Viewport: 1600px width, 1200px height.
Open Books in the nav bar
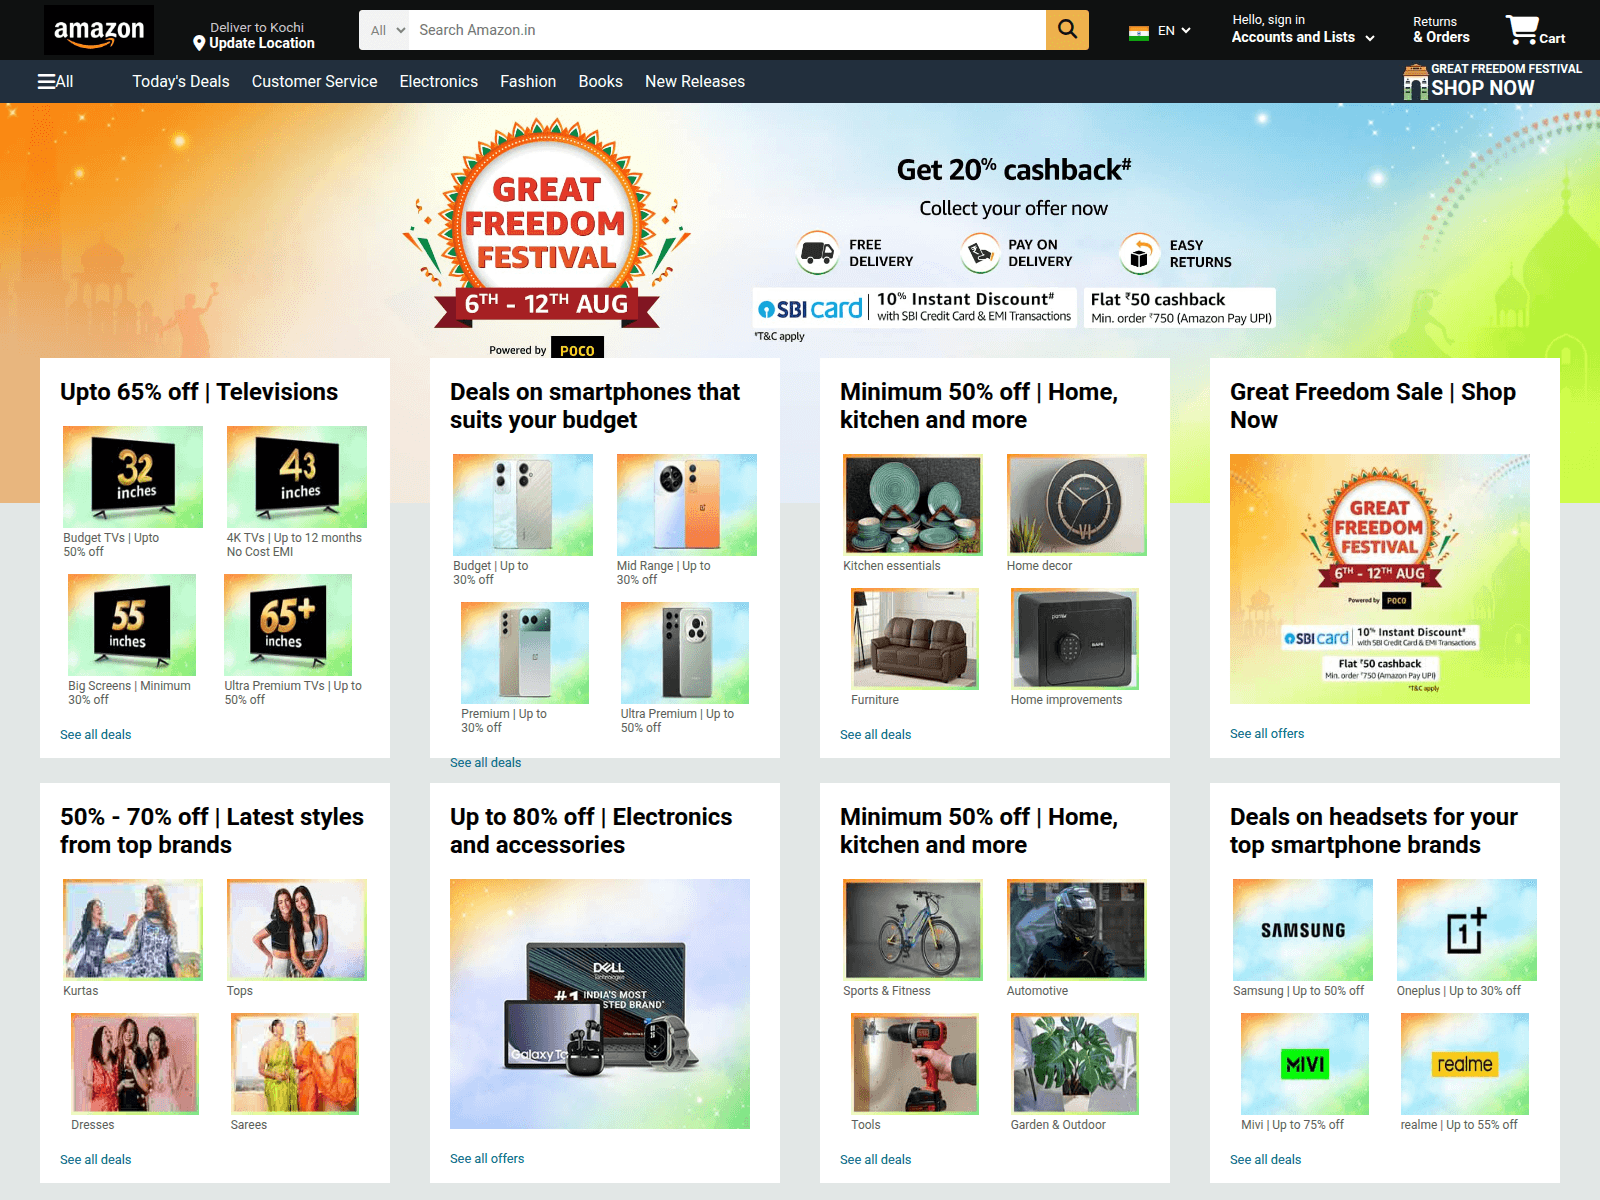tap(601, 82)
